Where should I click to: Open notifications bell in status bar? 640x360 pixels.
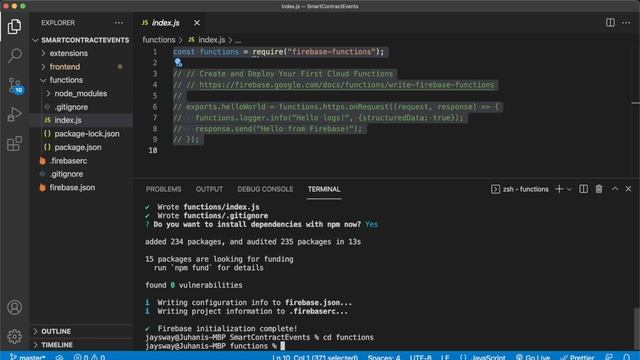[x=627, y=357]
